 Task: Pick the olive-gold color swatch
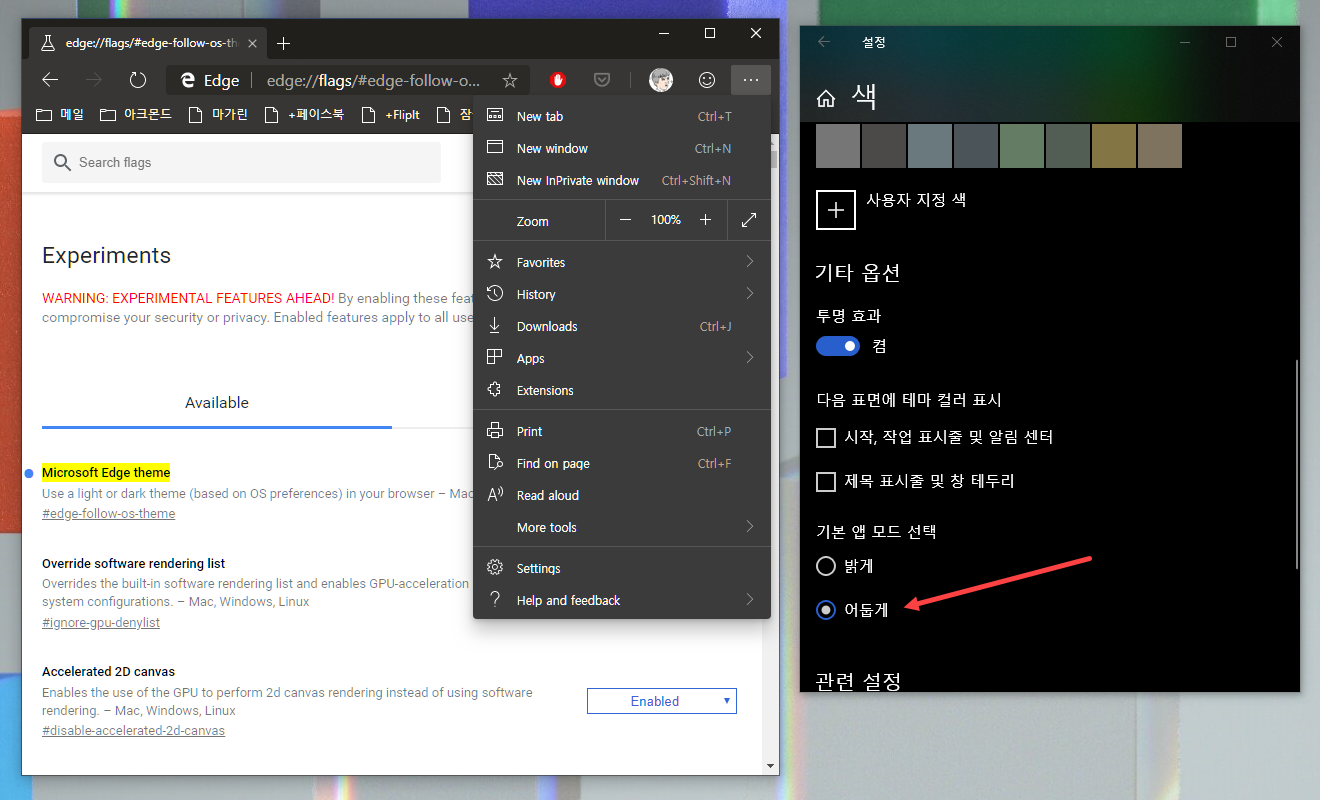(1114, 146)
